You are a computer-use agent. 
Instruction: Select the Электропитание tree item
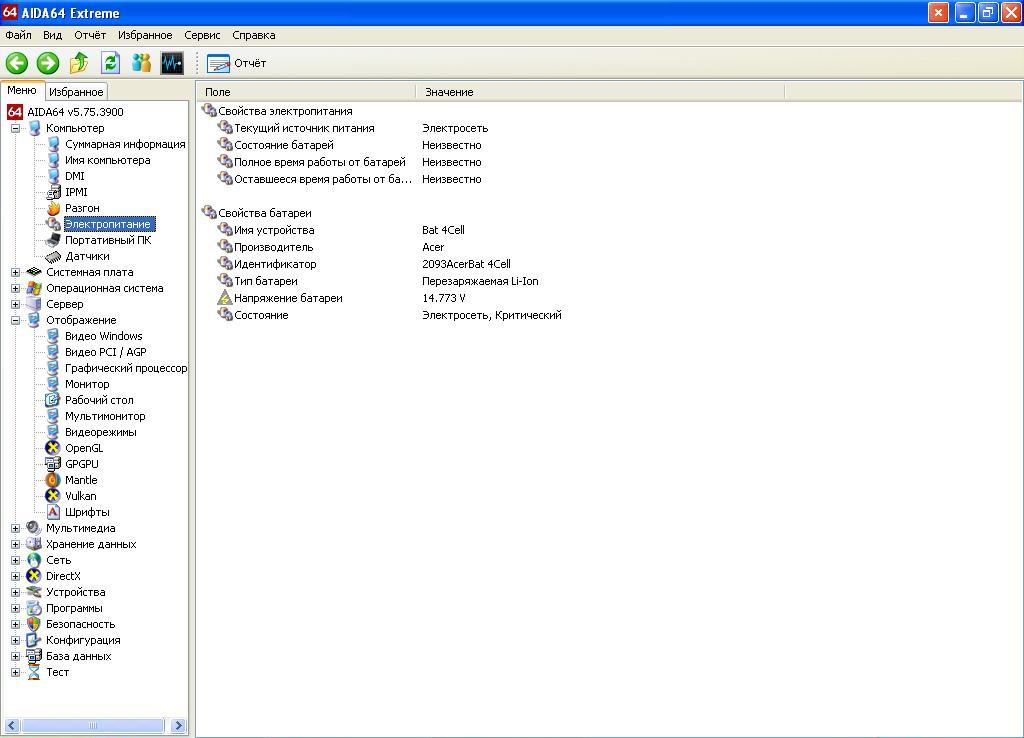pos(109,224)
